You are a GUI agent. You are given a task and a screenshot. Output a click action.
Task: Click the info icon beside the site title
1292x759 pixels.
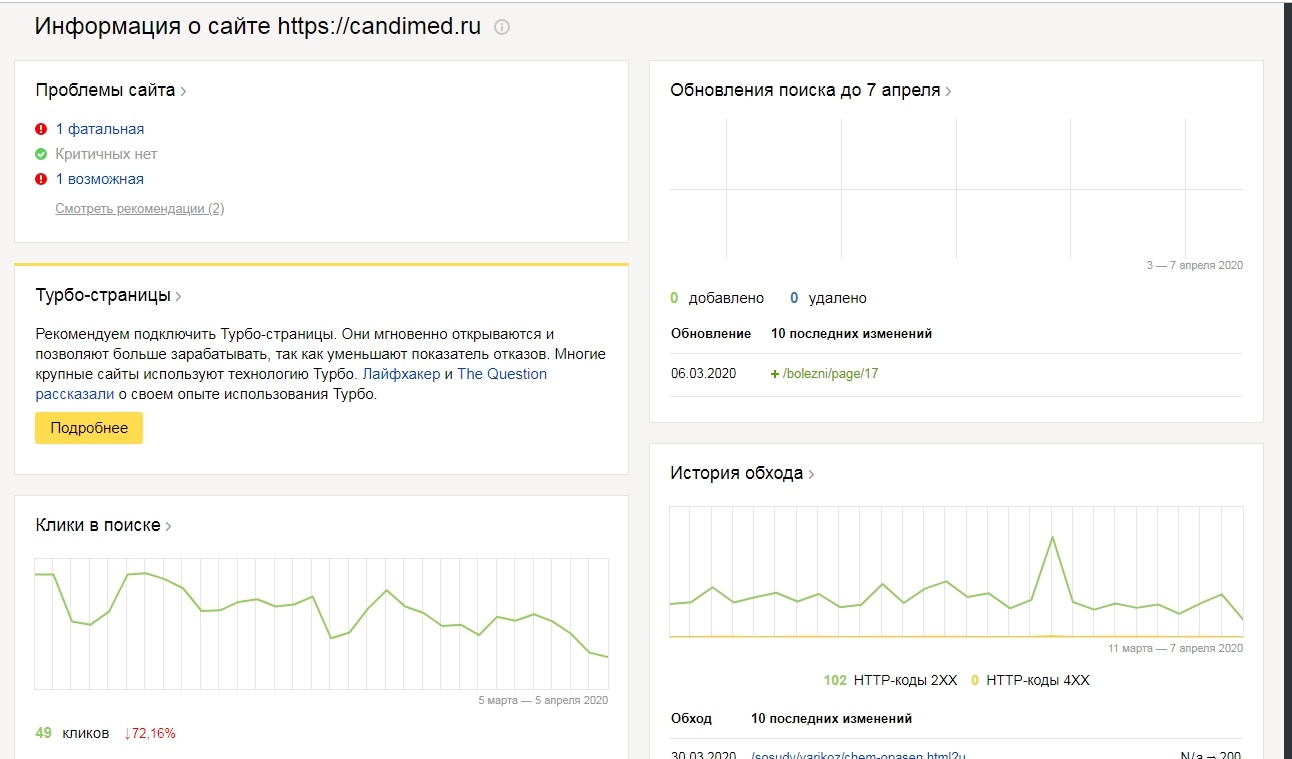(x=502, y=28)
